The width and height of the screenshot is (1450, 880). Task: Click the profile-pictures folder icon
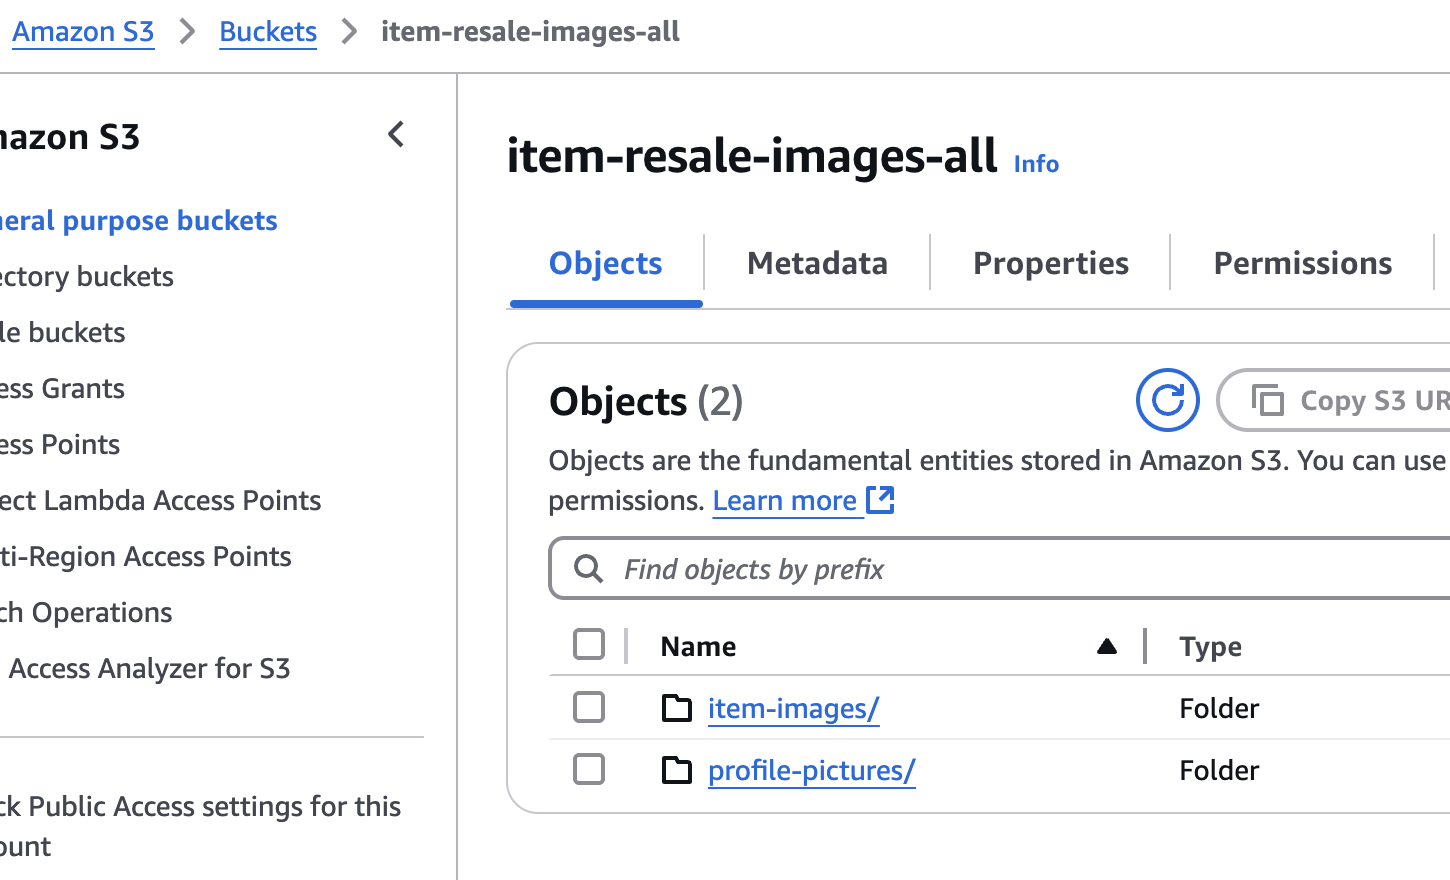coord(677,770)
